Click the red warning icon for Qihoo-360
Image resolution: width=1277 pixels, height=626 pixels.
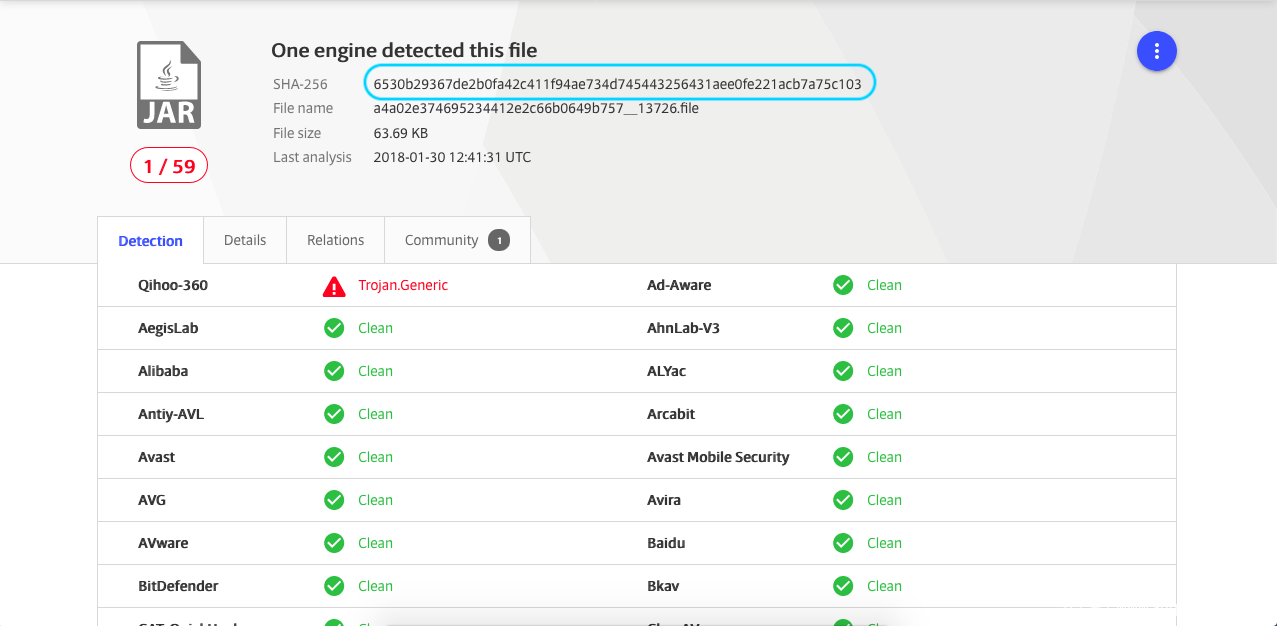pyautogui.click(x=334, y=286)
